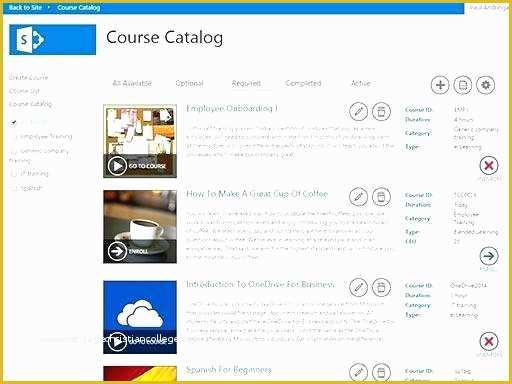Switch to the Required tab

click(246, 83)
